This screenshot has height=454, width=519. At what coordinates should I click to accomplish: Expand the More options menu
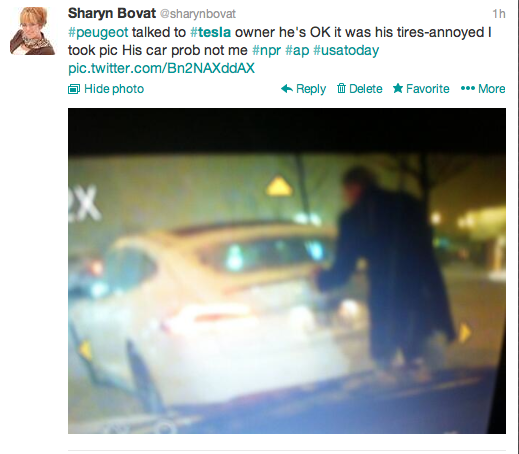(483, 89)
